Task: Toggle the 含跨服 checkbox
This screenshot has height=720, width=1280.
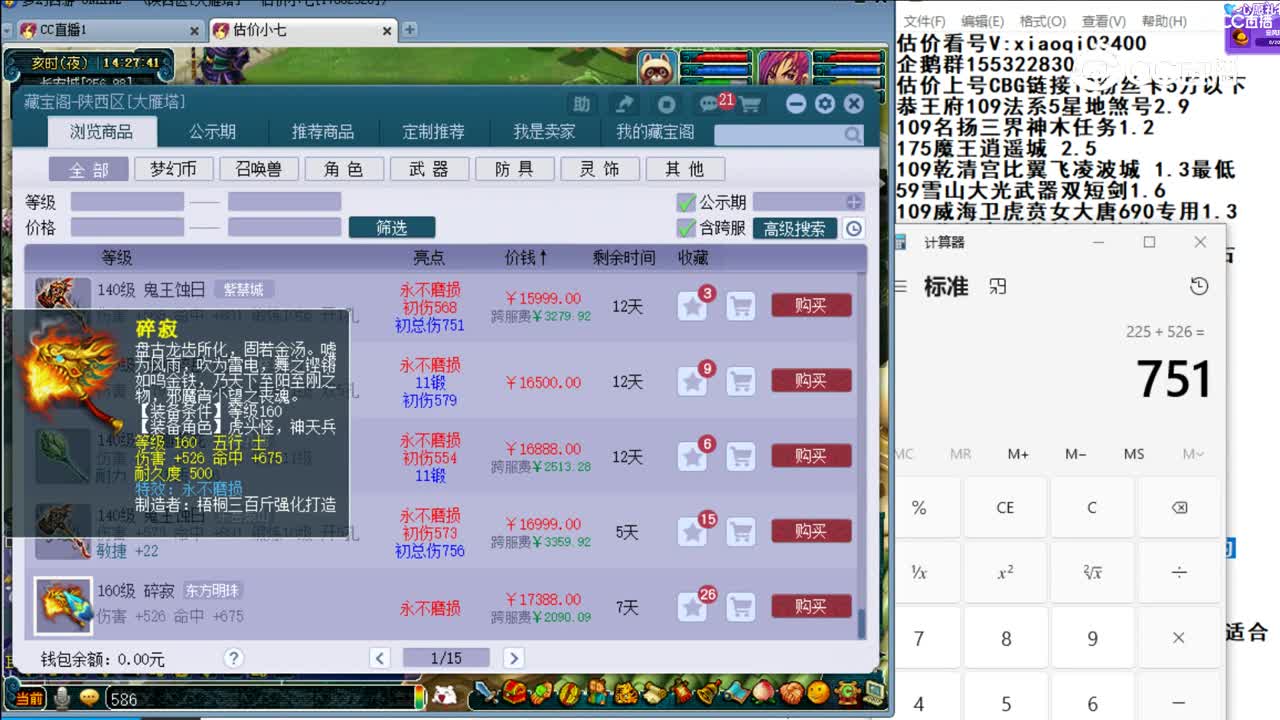Action: pos(686,229)
